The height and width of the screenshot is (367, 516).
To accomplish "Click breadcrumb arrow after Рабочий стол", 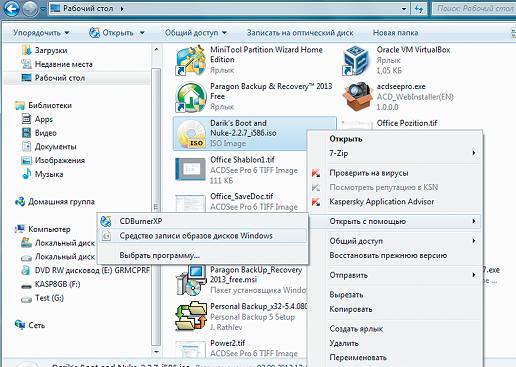I will [x=122, y=9].
